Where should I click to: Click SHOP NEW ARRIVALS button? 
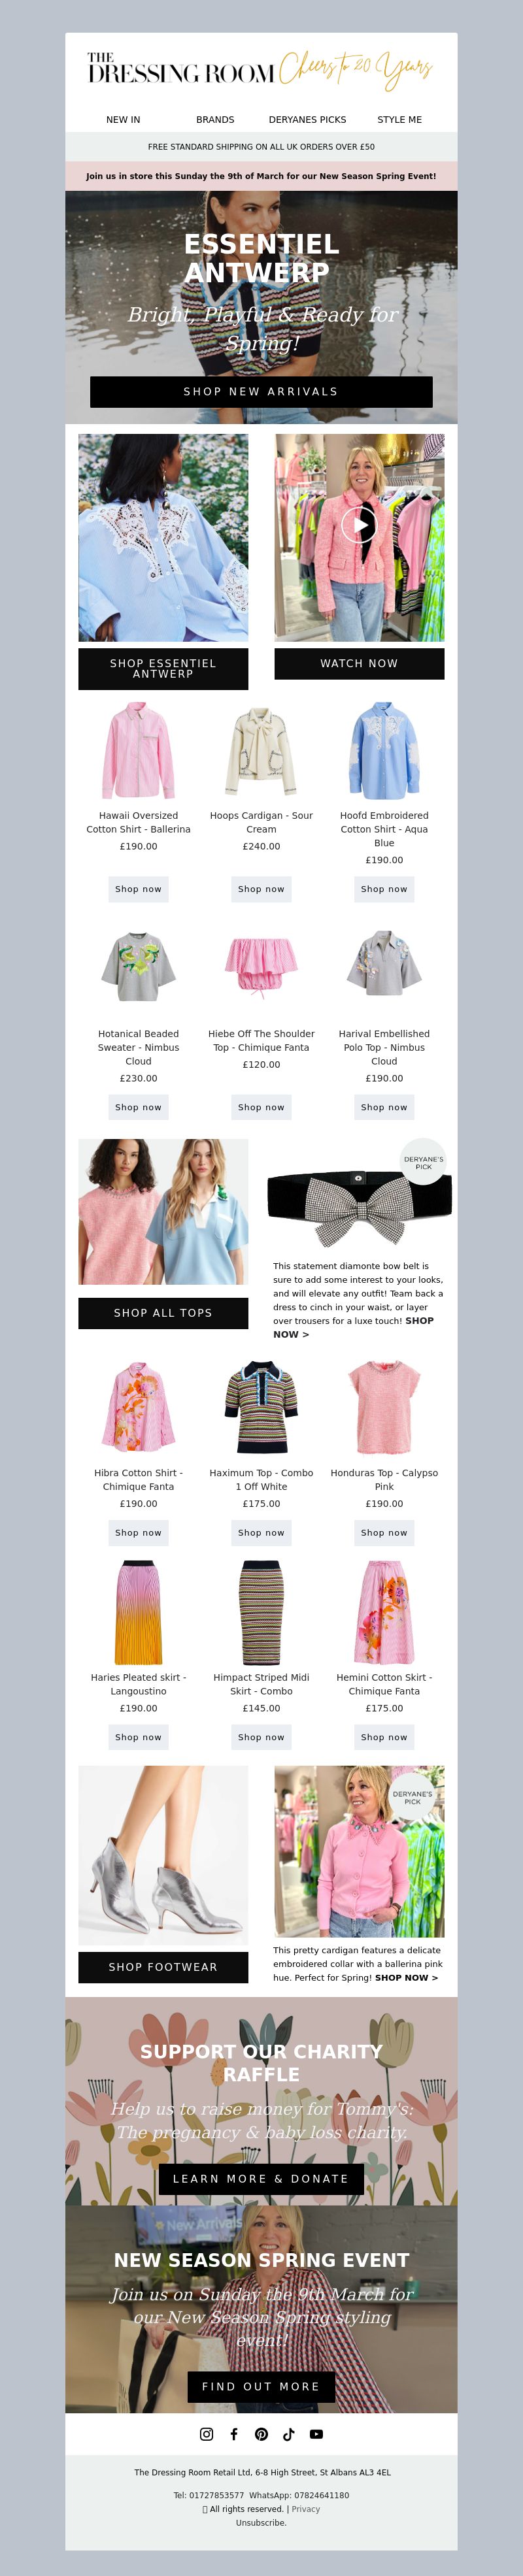point(261,391)
